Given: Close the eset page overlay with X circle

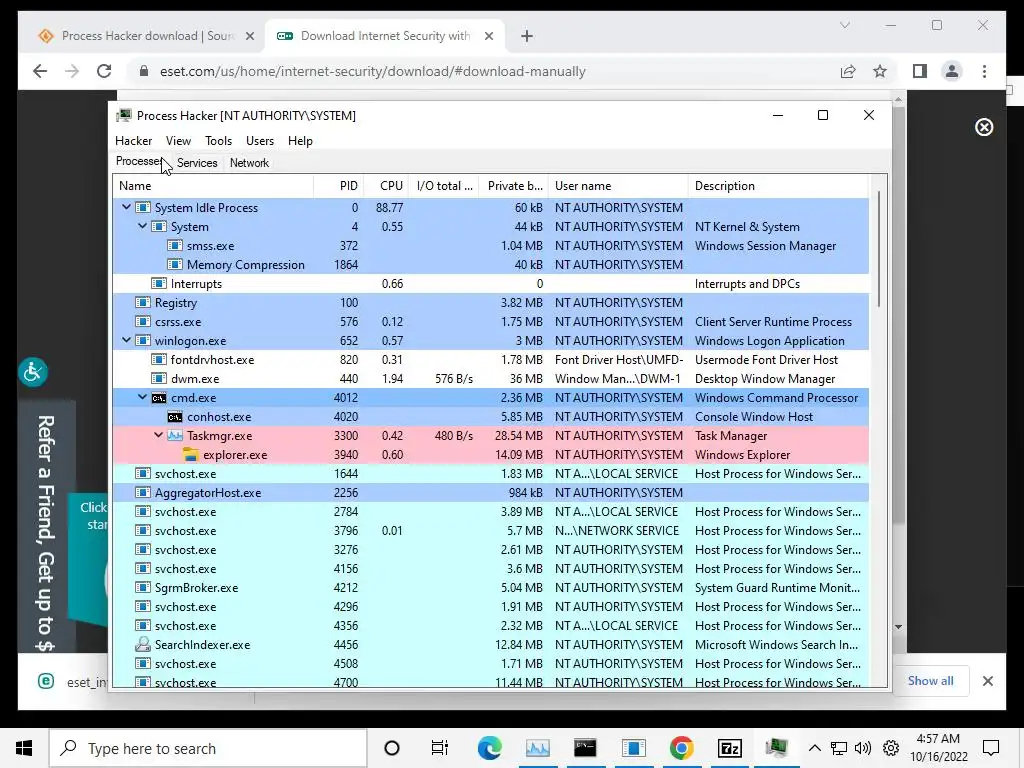Looking at the screenshot, I should click(x=984, y=127).
